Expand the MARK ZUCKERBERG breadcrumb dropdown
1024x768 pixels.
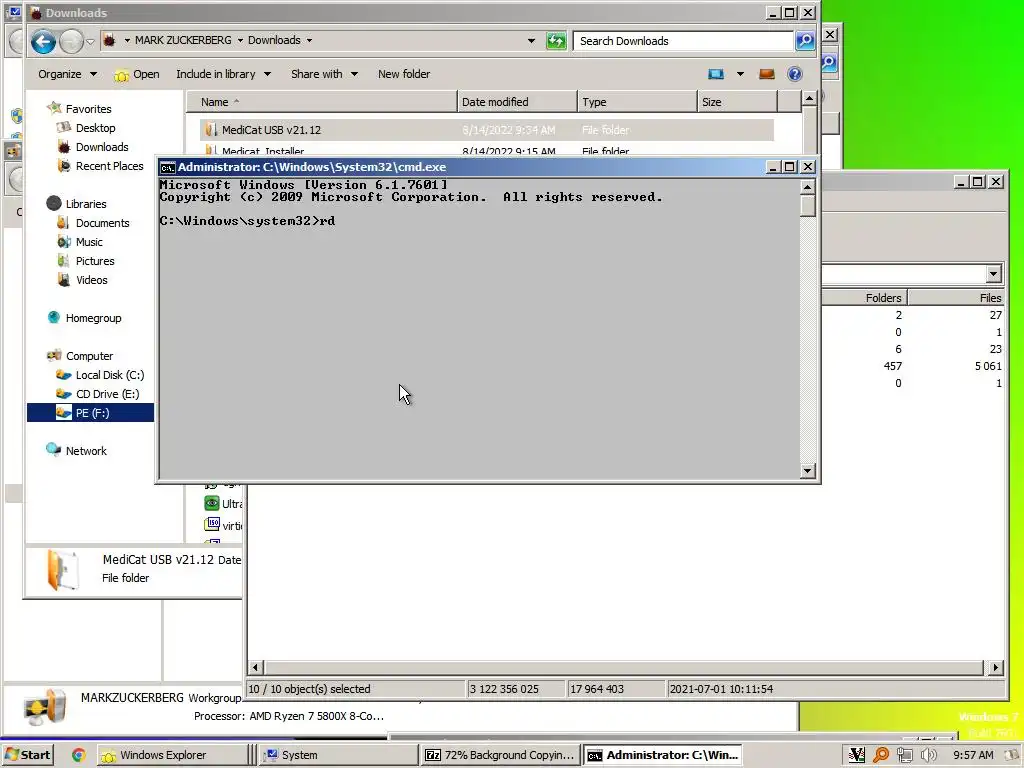pos(240,40)
